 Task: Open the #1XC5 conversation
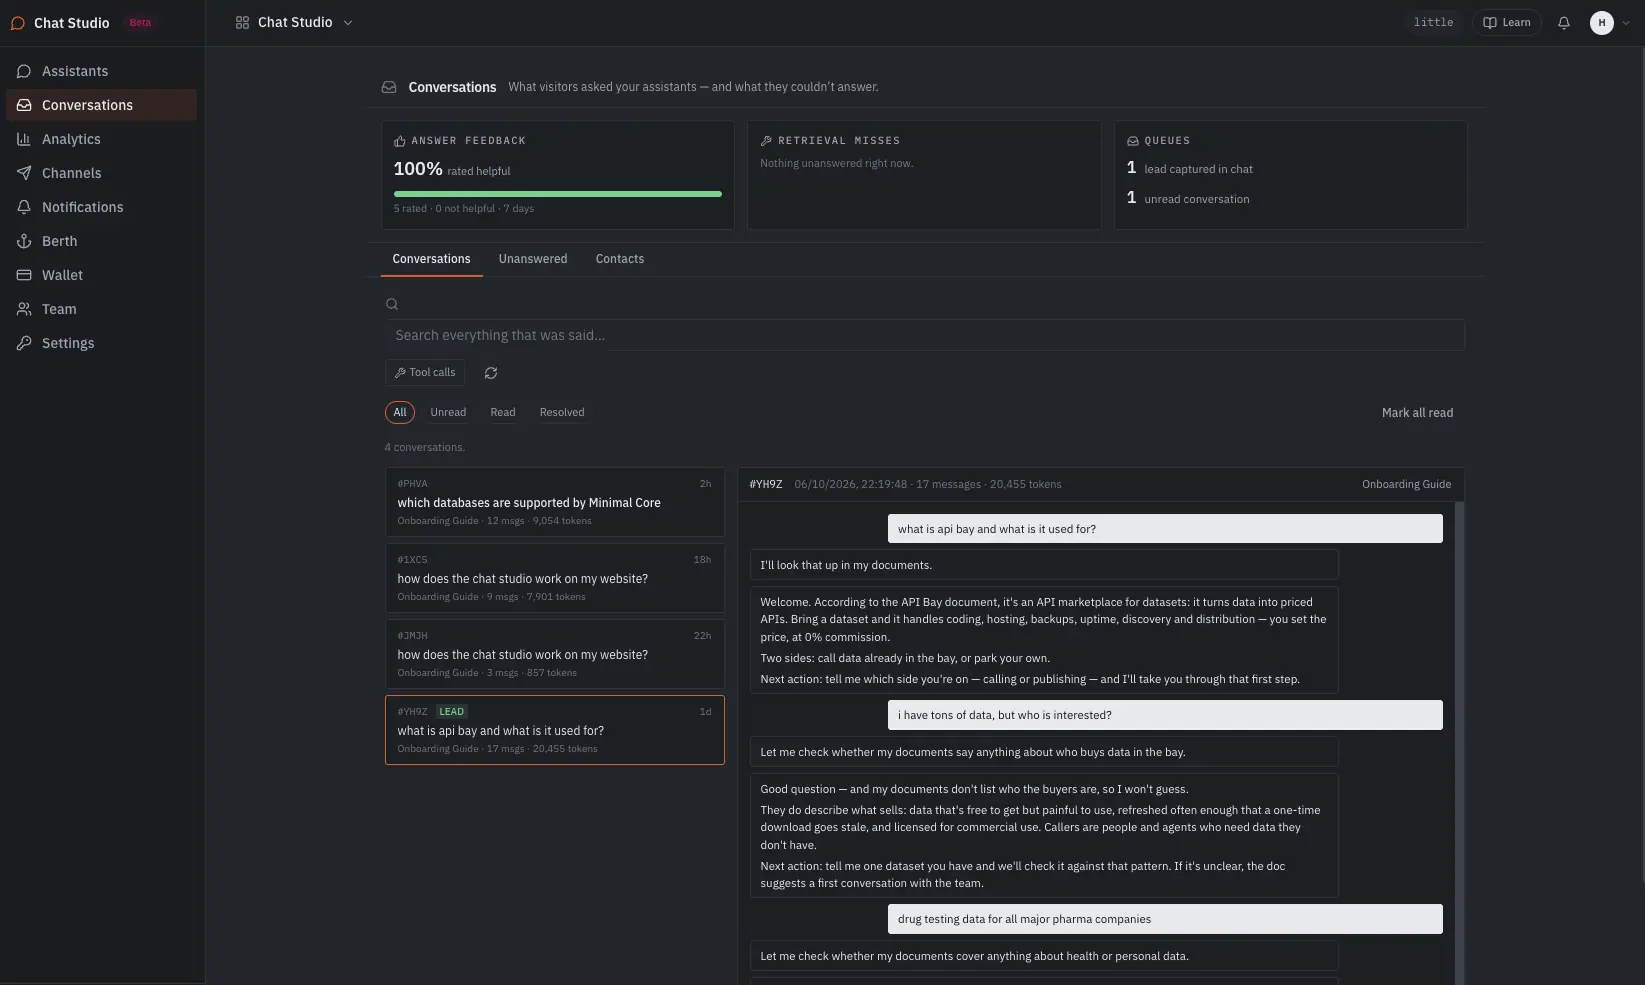(555, 578)
